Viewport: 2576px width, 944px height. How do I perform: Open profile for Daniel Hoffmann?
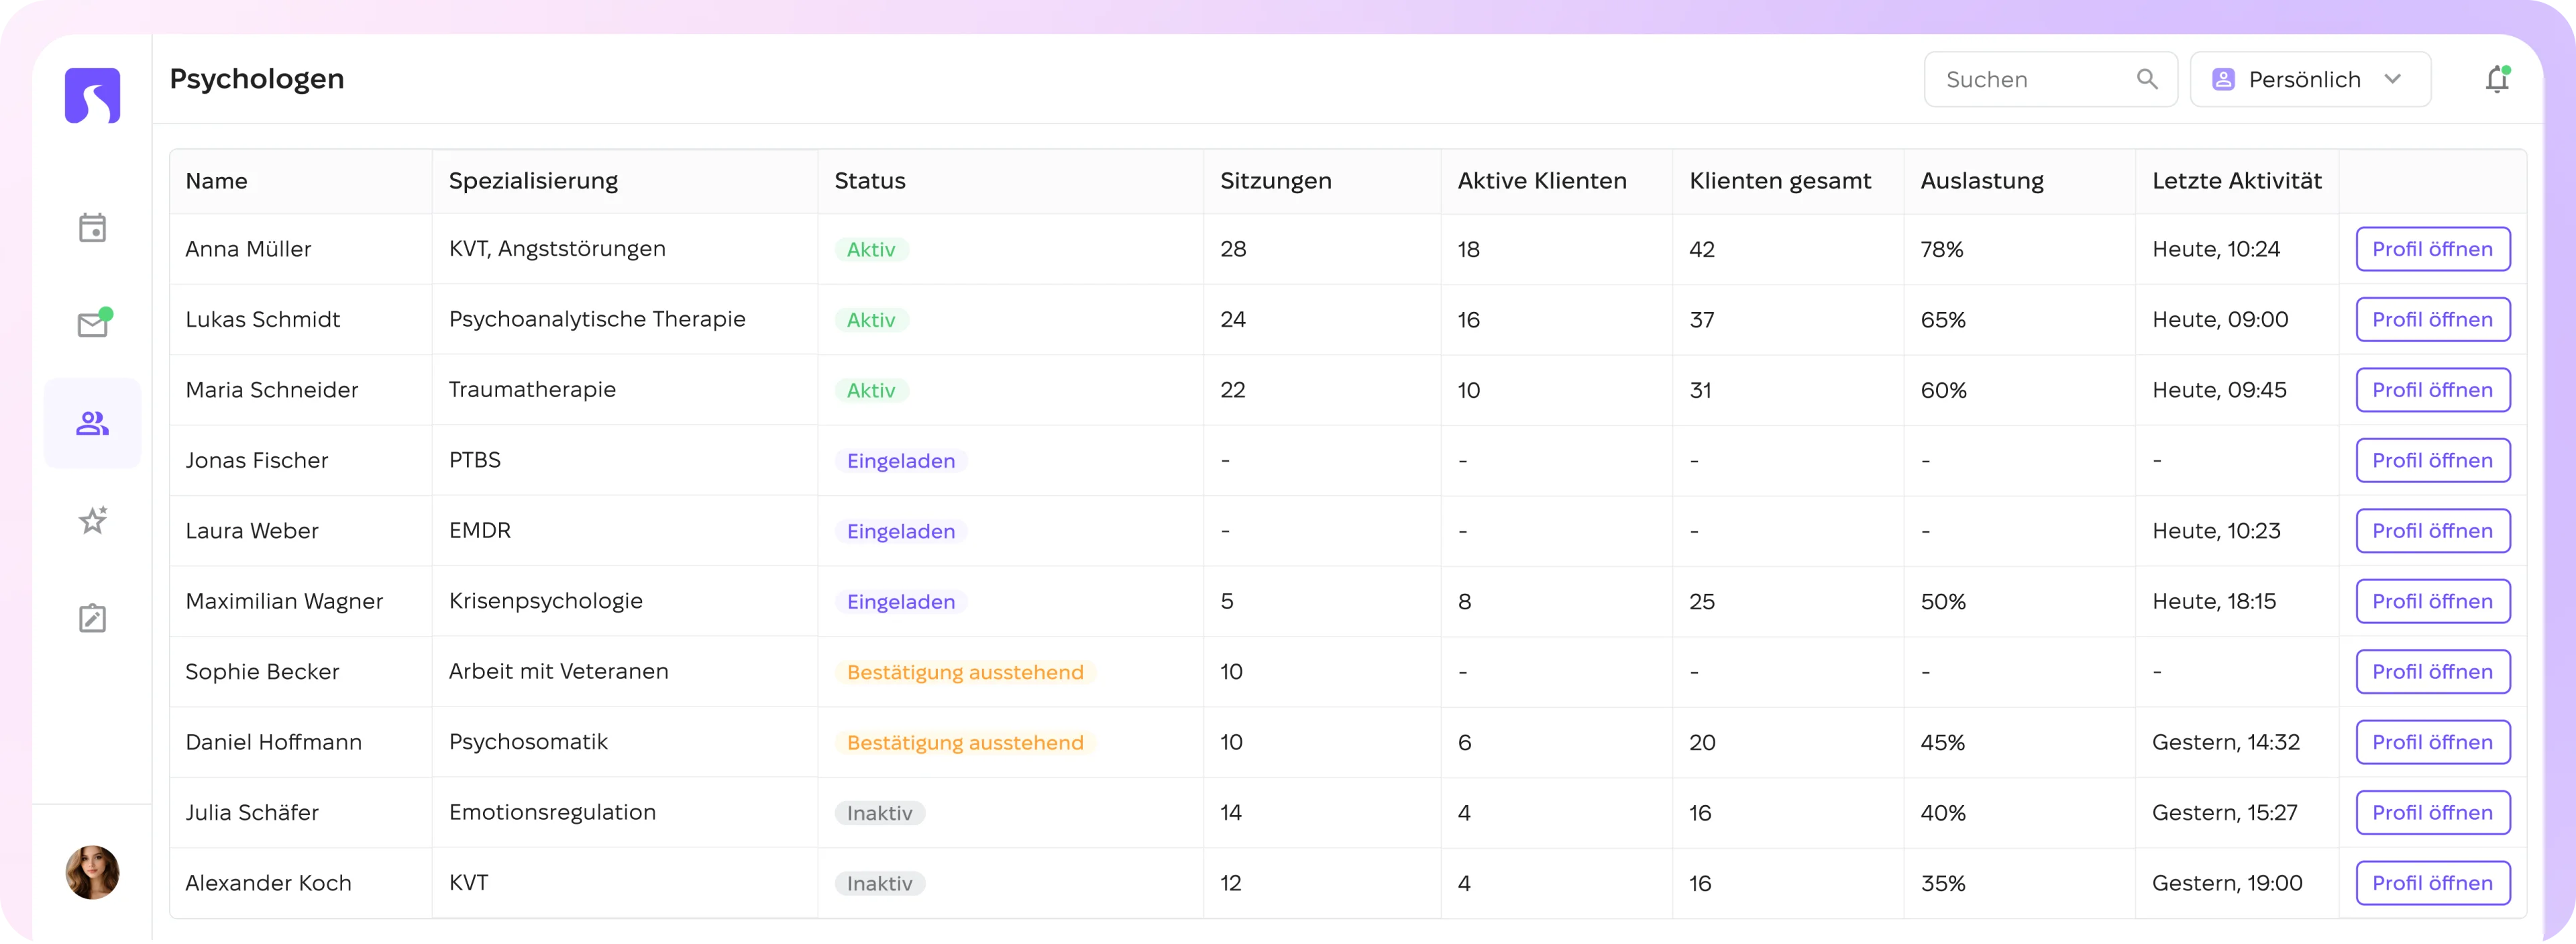[x=2432, y=743]
